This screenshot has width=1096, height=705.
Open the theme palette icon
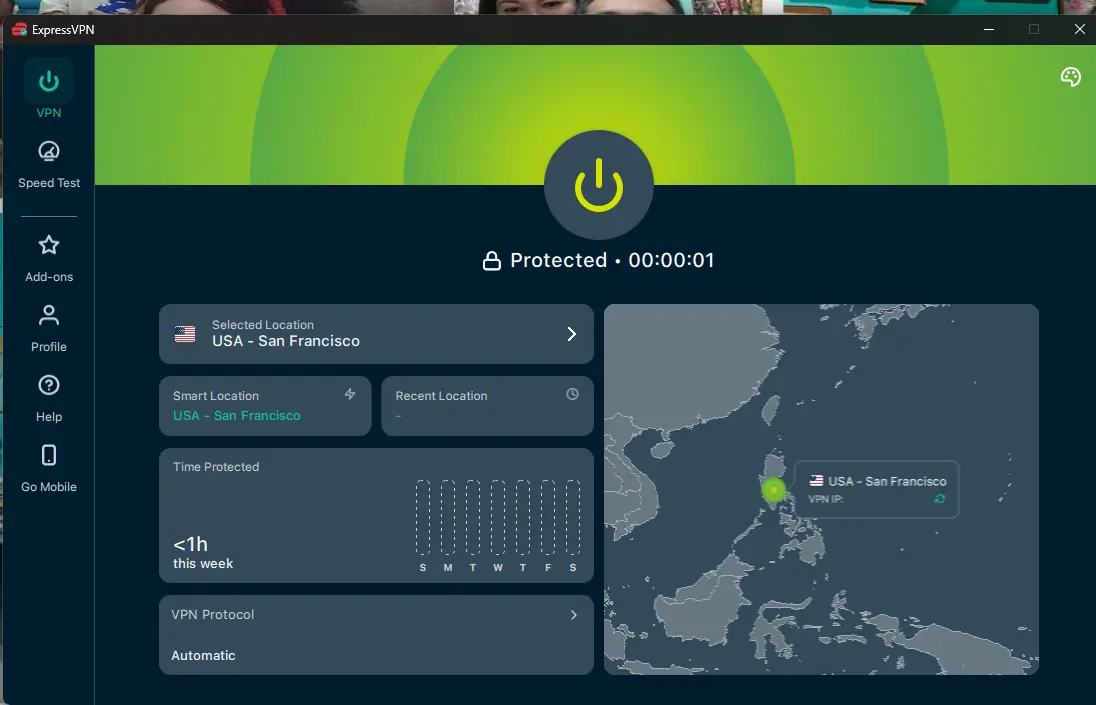click(x=1070, y=77)
